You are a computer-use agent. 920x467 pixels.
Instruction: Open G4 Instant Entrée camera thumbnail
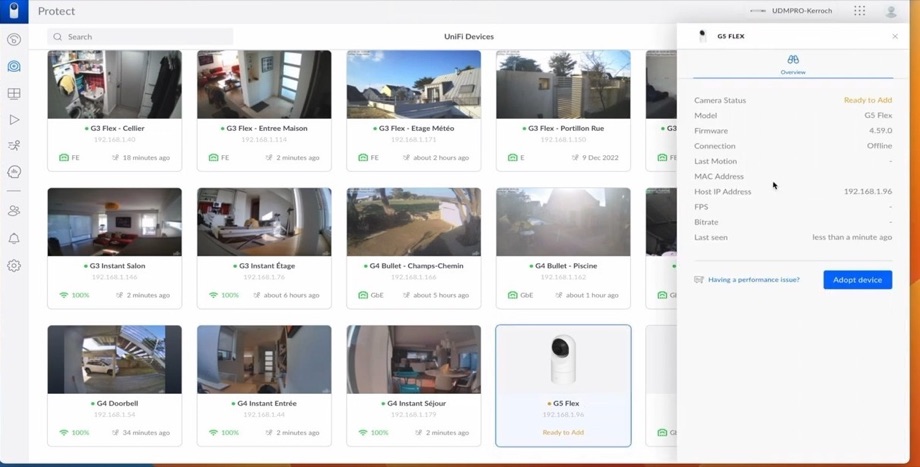click(x=264, y=360)
